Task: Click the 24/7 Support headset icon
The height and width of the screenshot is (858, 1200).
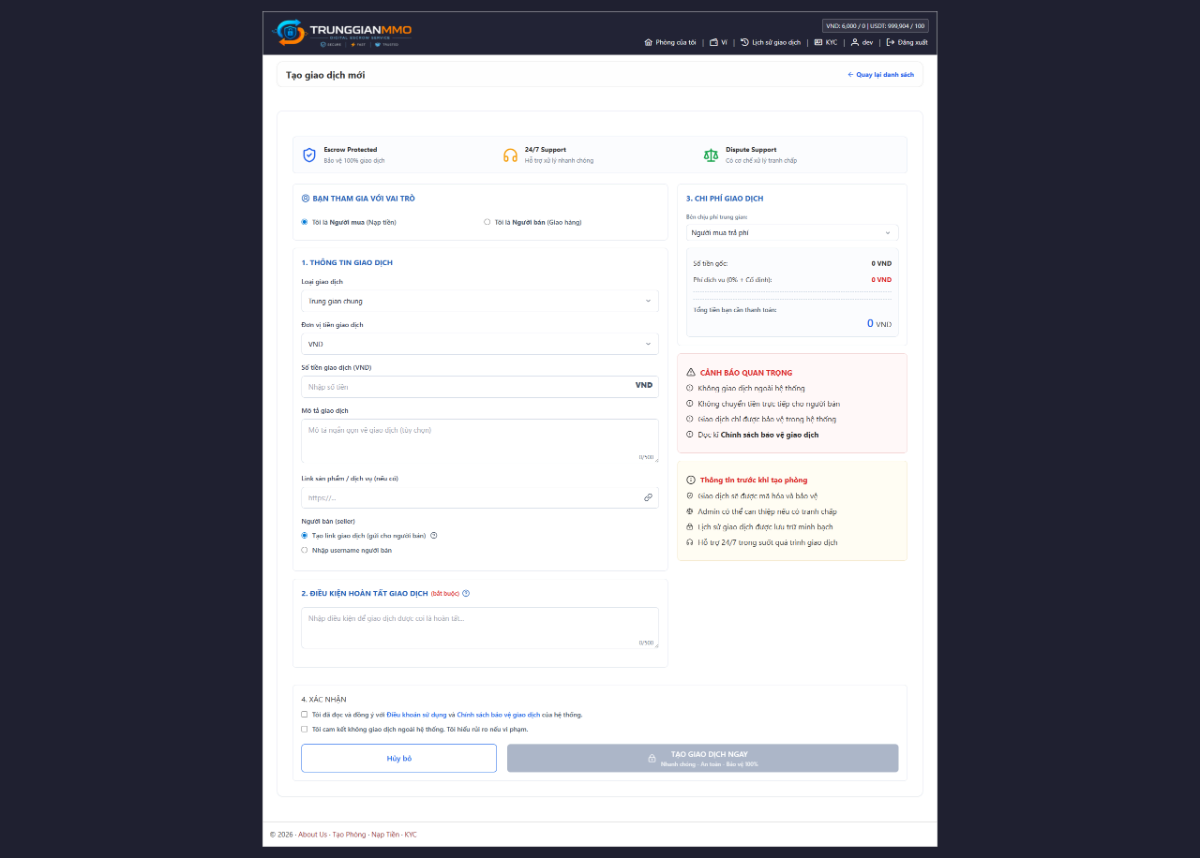Action: click(x=510, y=155)
